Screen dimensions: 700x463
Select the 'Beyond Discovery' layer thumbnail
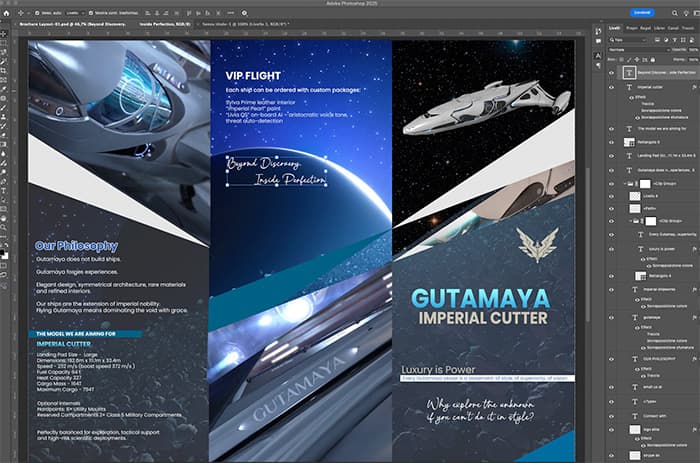tap(628, 73)
